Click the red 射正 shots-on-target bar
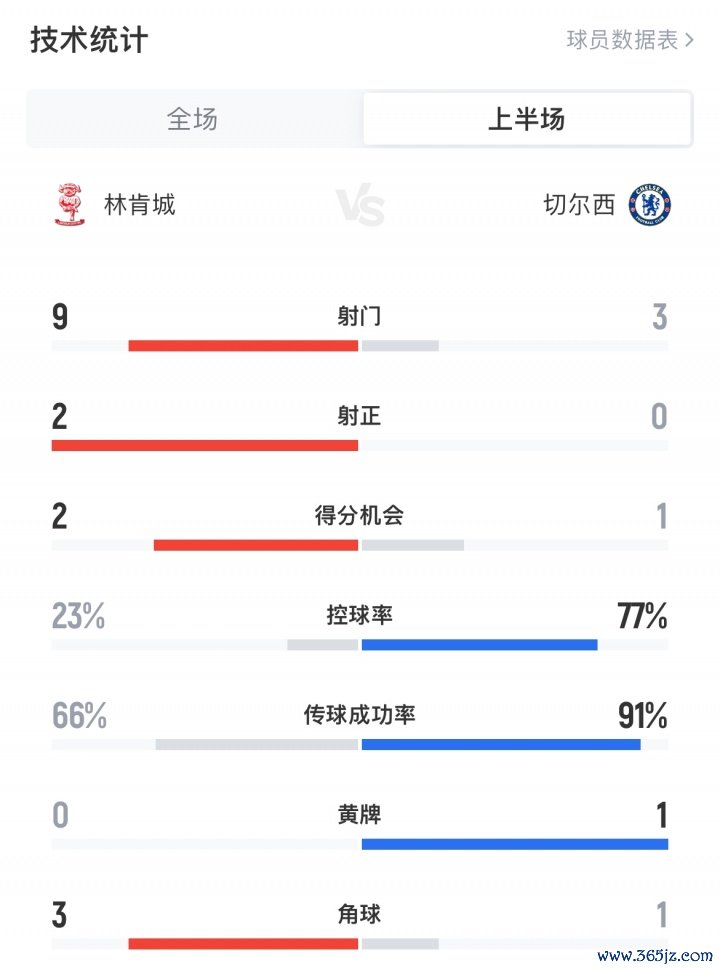 (205, 445)
